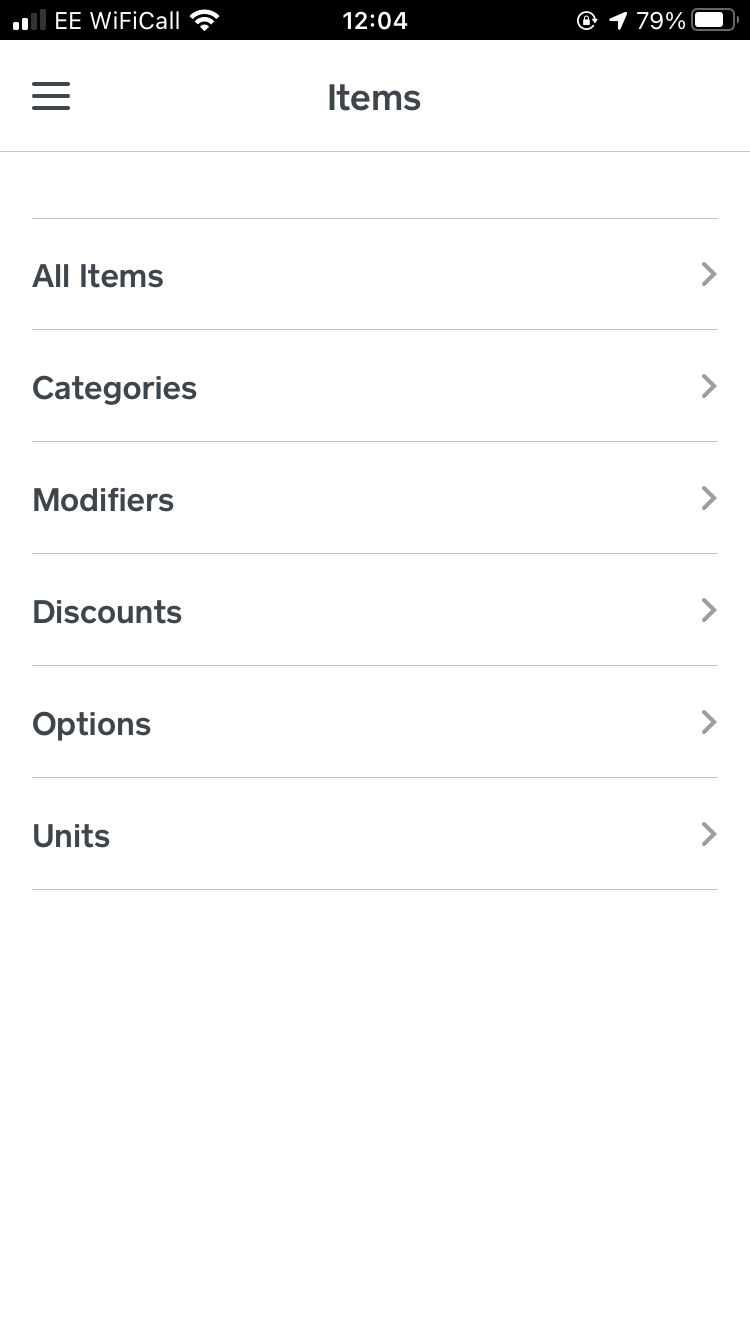Tap the Items page title

[374, 98]
